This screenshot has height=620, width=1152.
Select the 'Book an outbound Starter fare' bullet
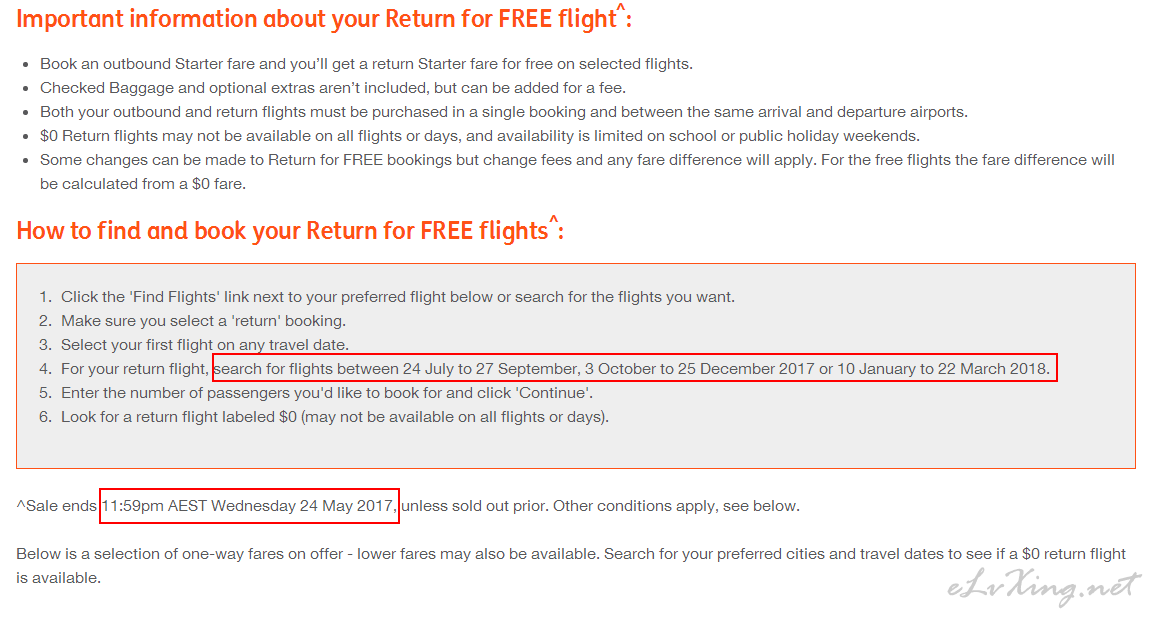click(x=366, y=64)
